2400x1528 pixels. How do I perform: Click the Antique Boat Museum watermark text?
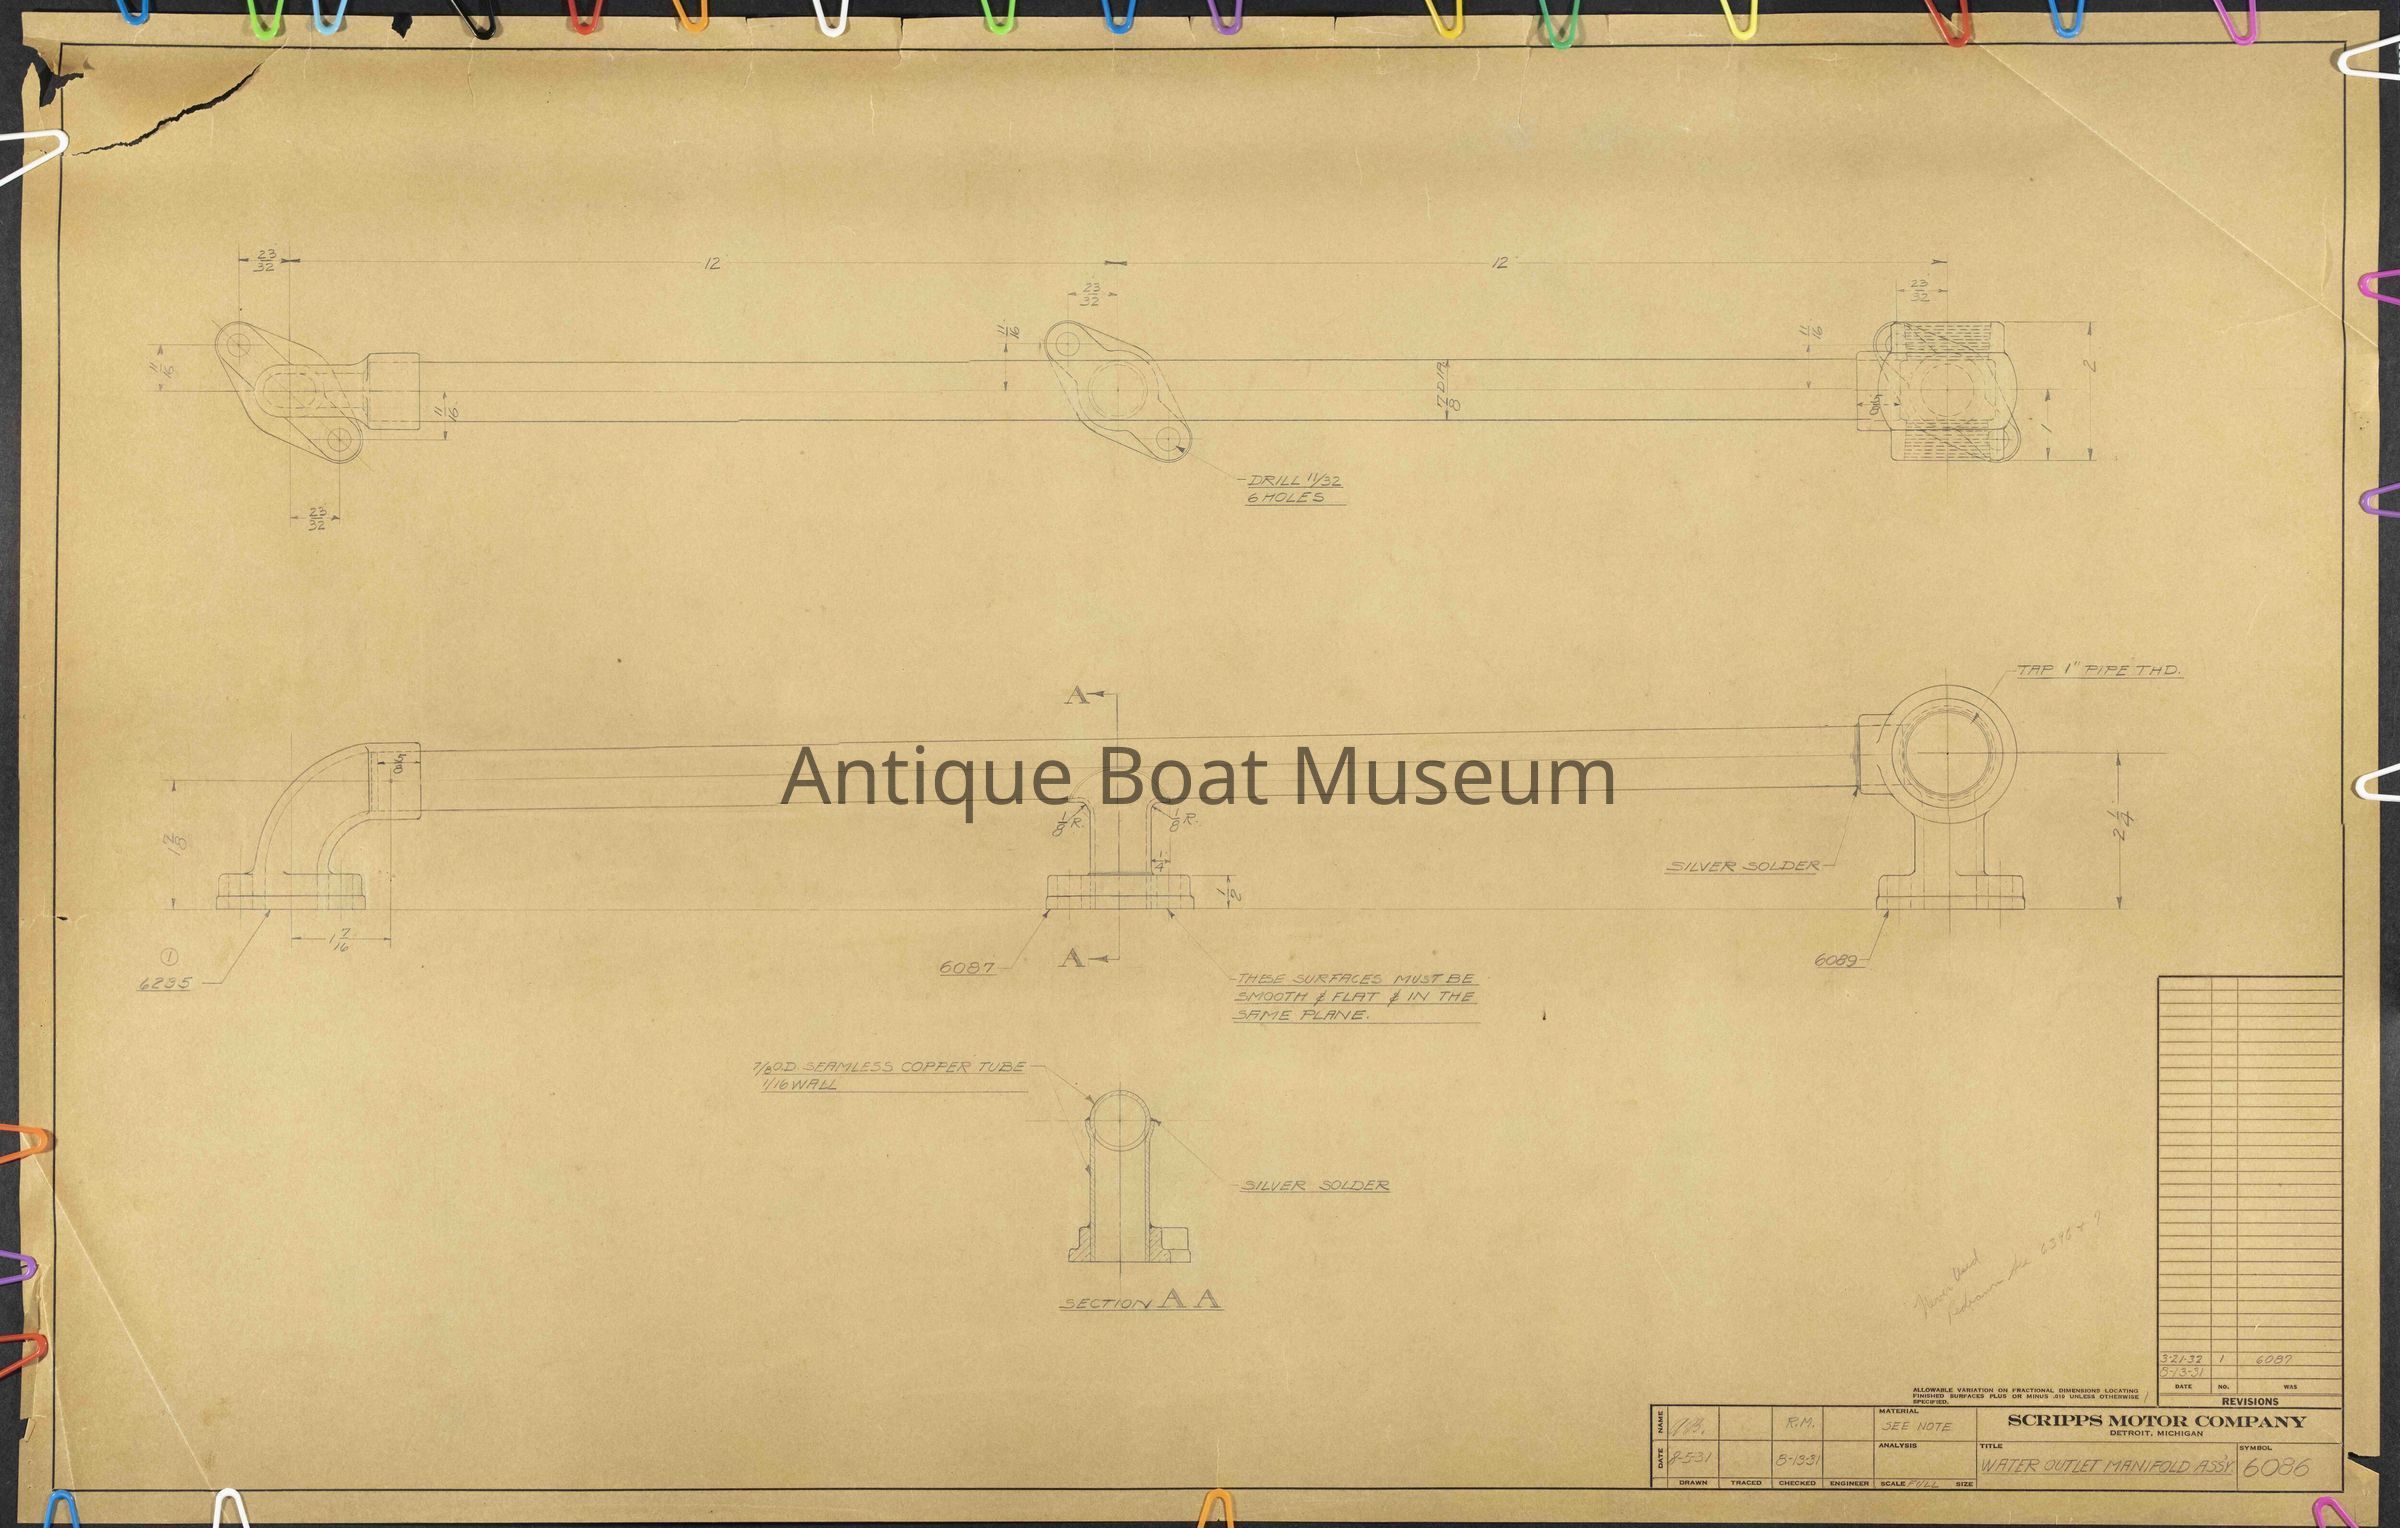coord(1197,777)
